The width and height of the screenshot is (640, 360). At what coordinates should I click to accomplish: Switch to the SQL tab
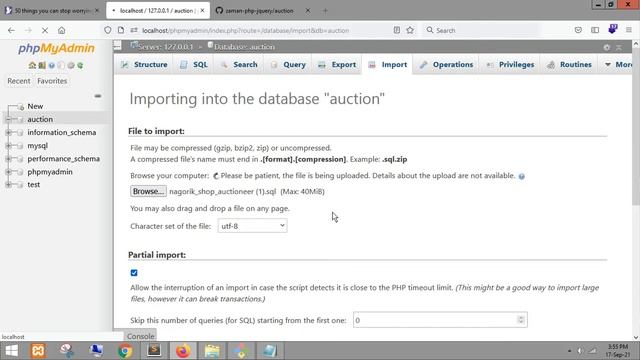coord(194,64)
